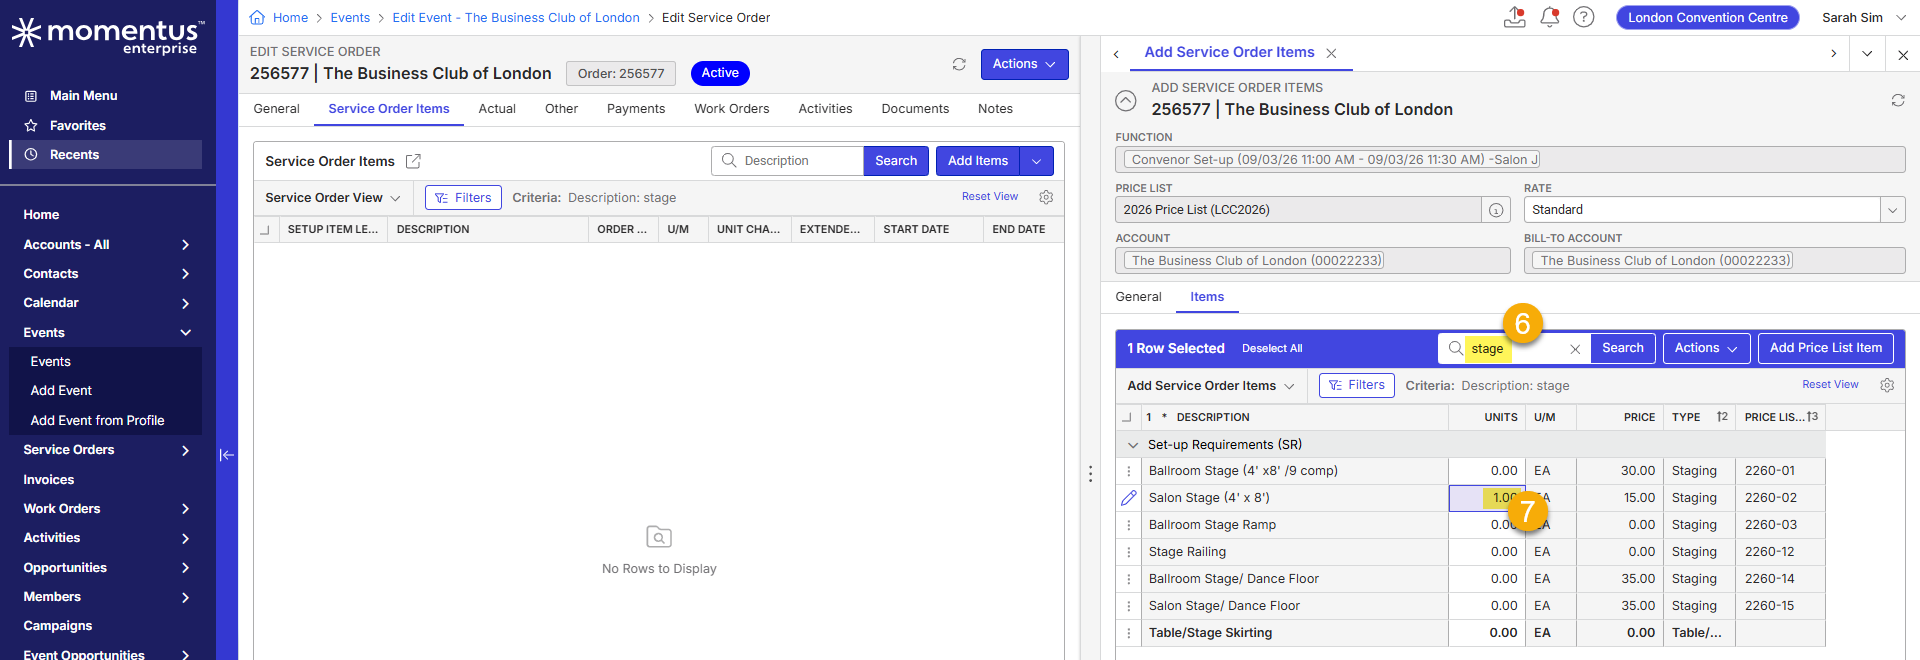1920x660 pixels.
Task: Open the Service Order Items grid settings gear
Action: (1046, 197)
